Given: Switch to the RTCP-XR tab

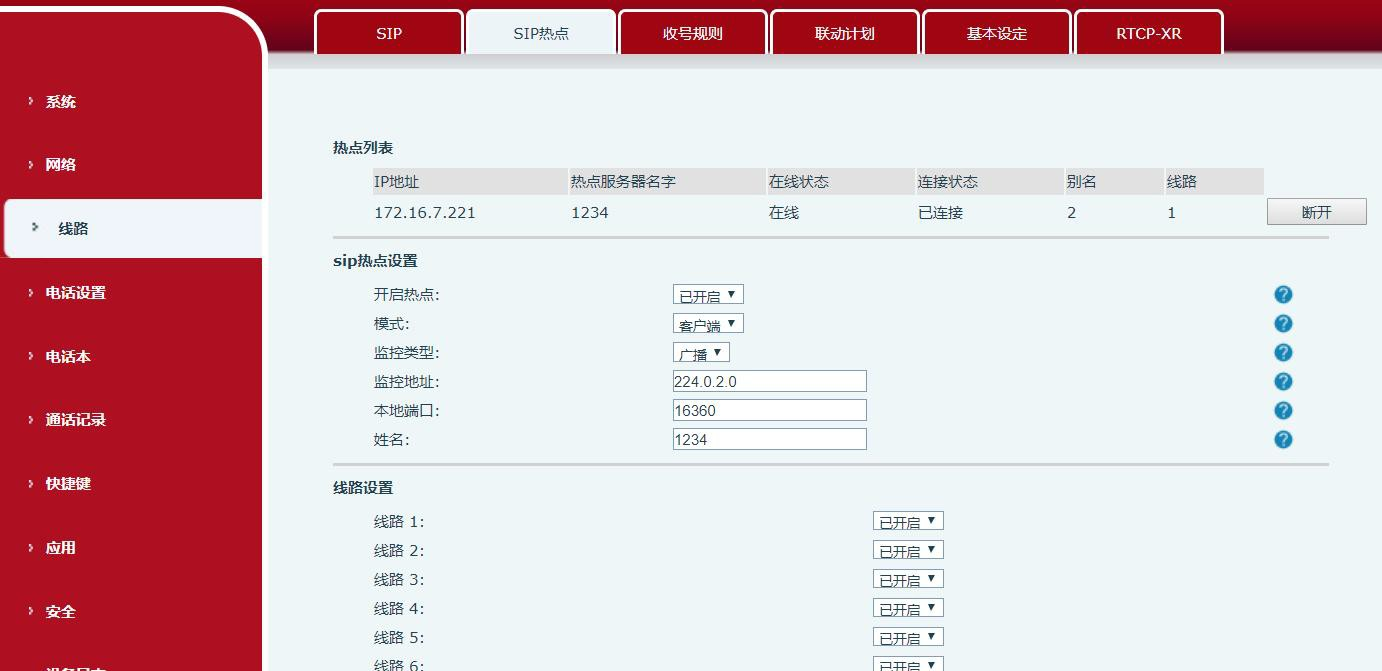Looking at the screenshot, I should coord(1148,33).
